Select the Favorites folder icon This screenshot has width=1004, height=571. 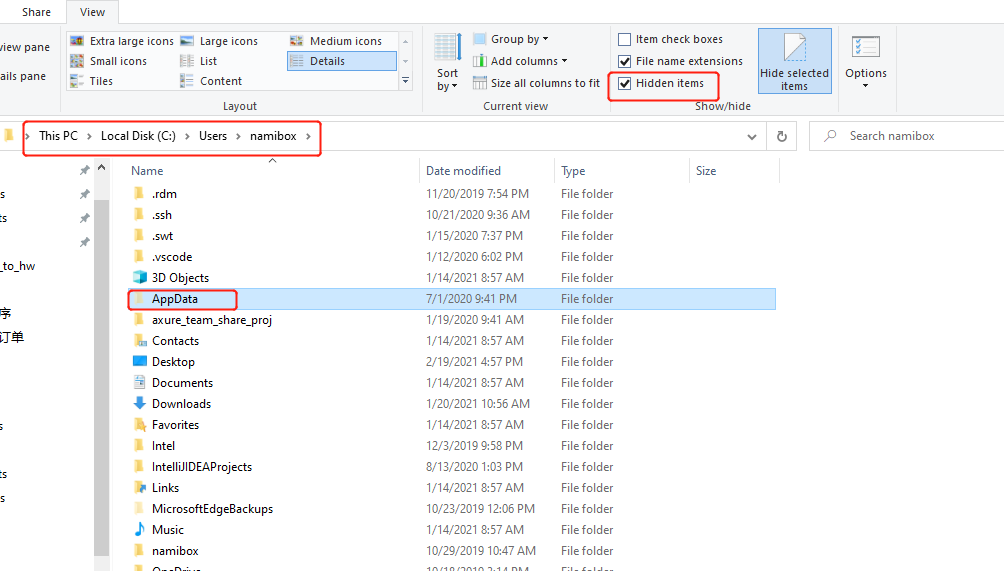(x=140, y=424)
